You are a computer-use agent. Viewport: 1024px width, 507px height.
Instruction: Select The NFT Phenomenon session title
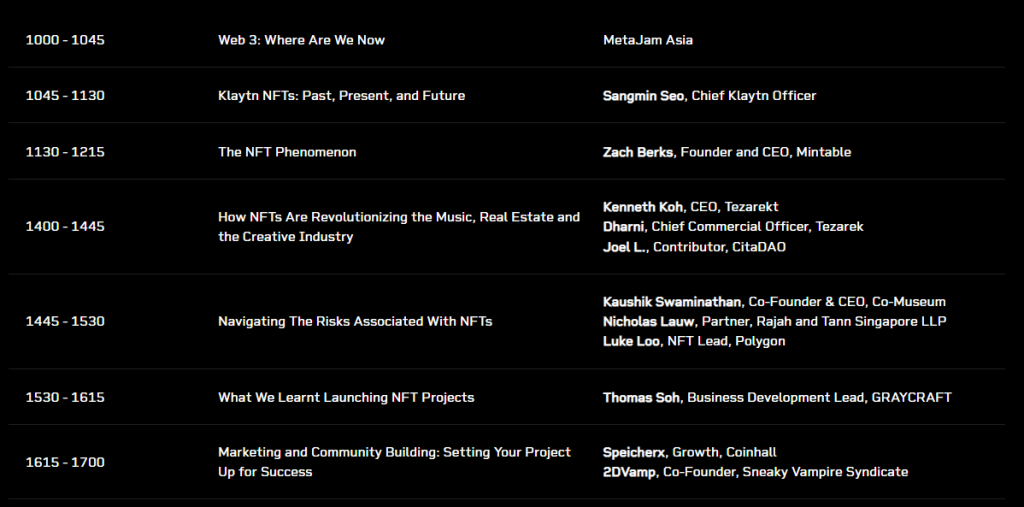click(287, 152)
